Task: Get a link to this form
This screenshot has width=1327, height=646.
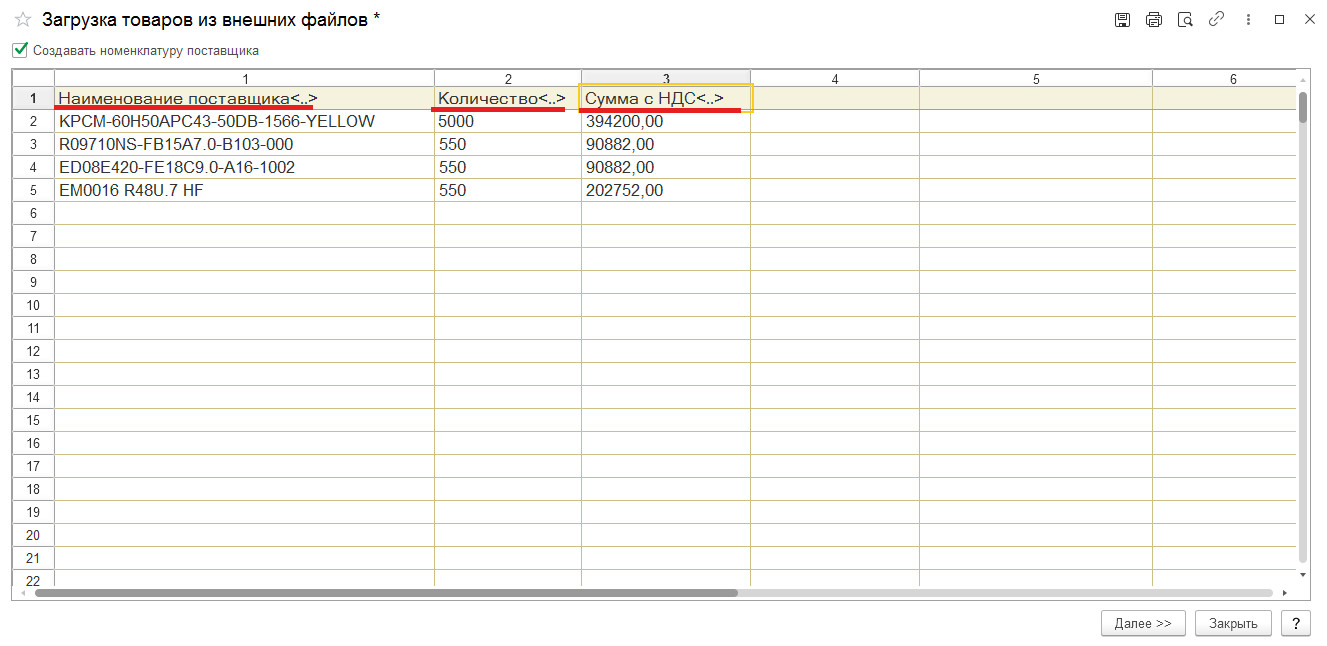Action: point(1216,20)
